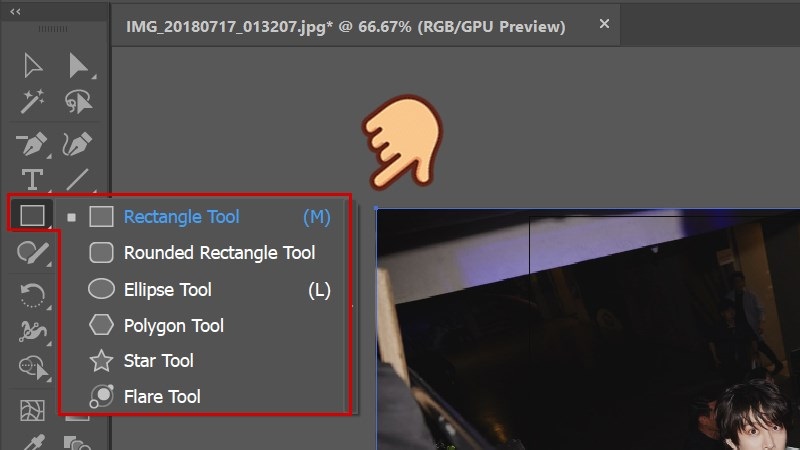The image size is (800, 450).
Task: Pick Polygon Tool from flyout list
Action: [x=173, y=326]
